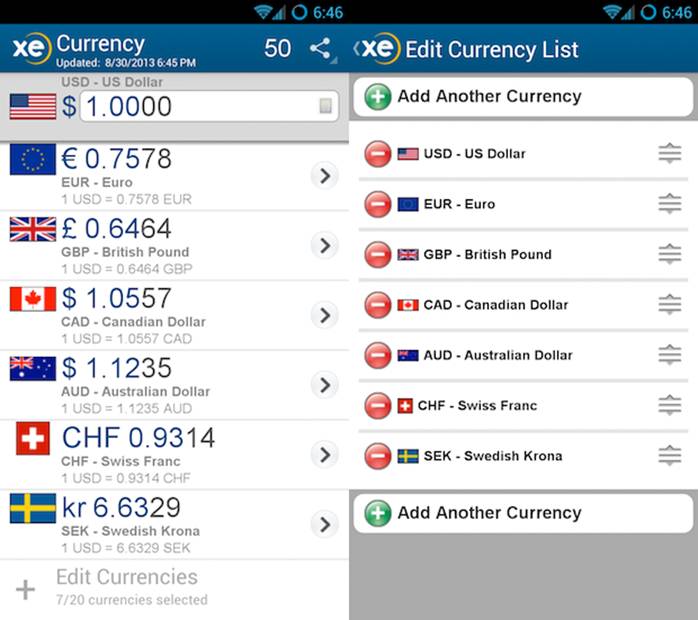Go back via XE logo in Edit Currency List
698x620 pixels.
tap(378, 48)
